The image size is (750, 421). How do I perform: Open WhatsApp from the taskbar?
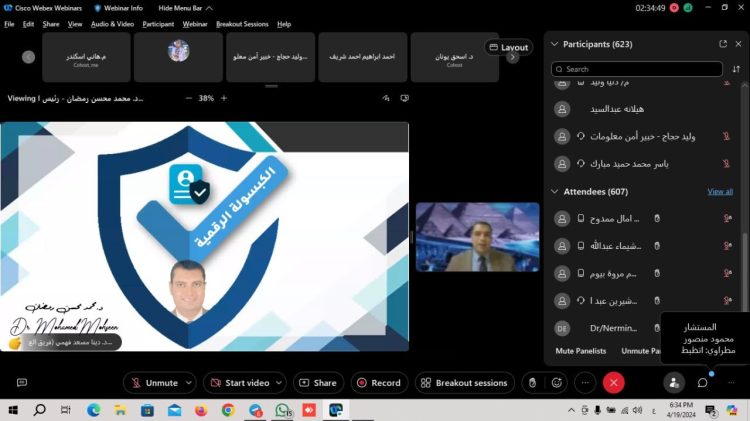[x=283, y=410]
